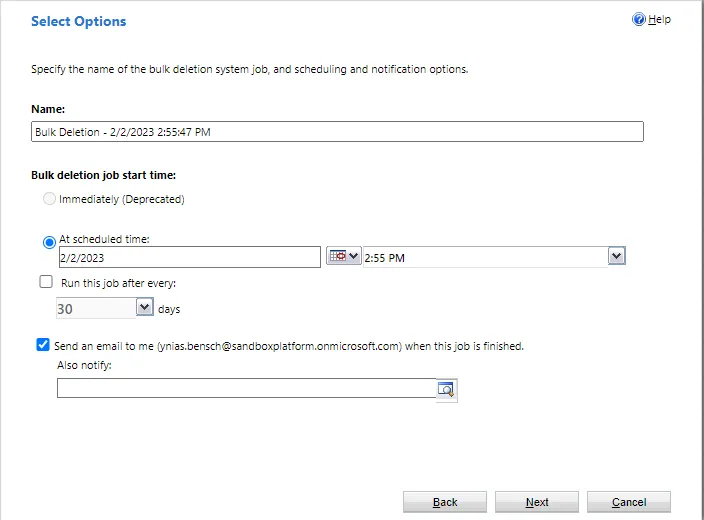Click the Select Options heading
The height and width of the screenshot is (520, 704).
point(79,21)
